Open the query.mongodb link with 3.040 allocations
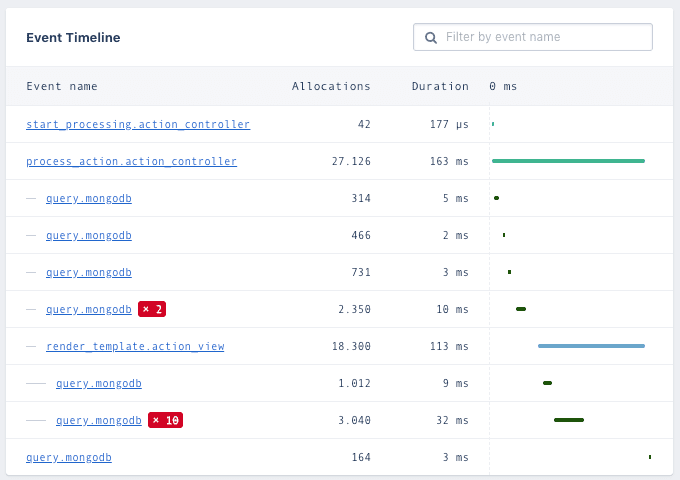Viewport: 680px width, 480px height. coord(99,421)
